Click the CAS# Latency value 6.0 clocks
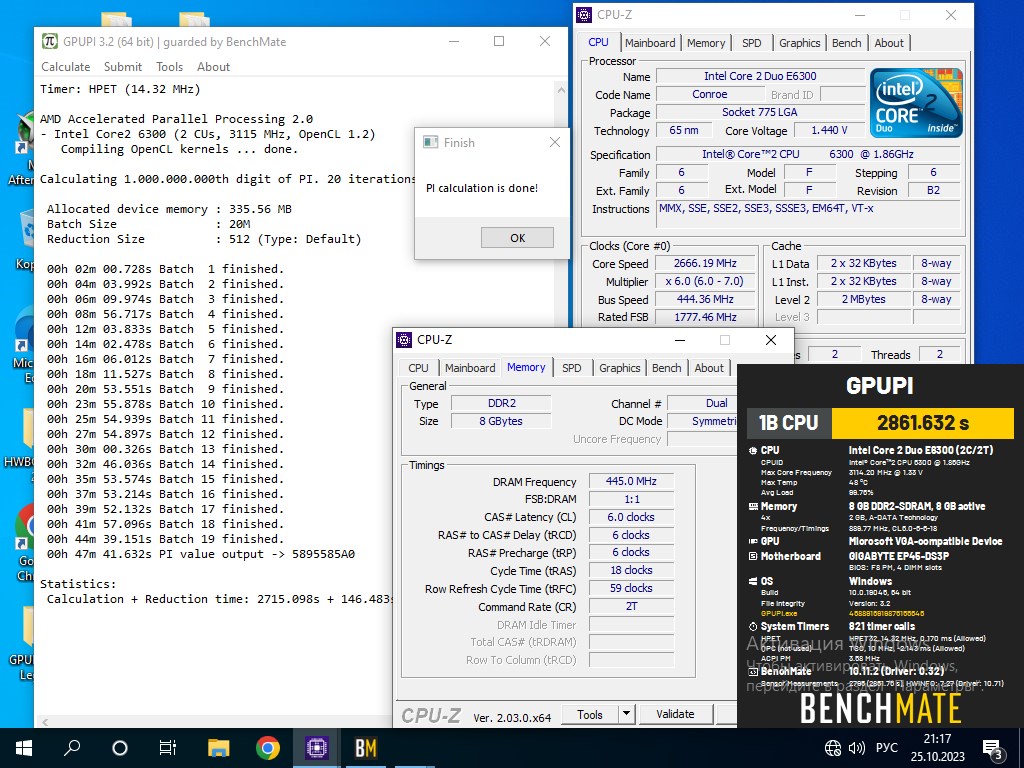 [631, 517]
